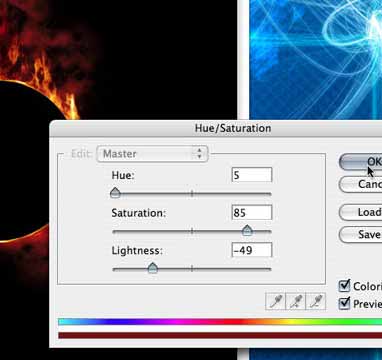Click into the Saturation value field

252,212
